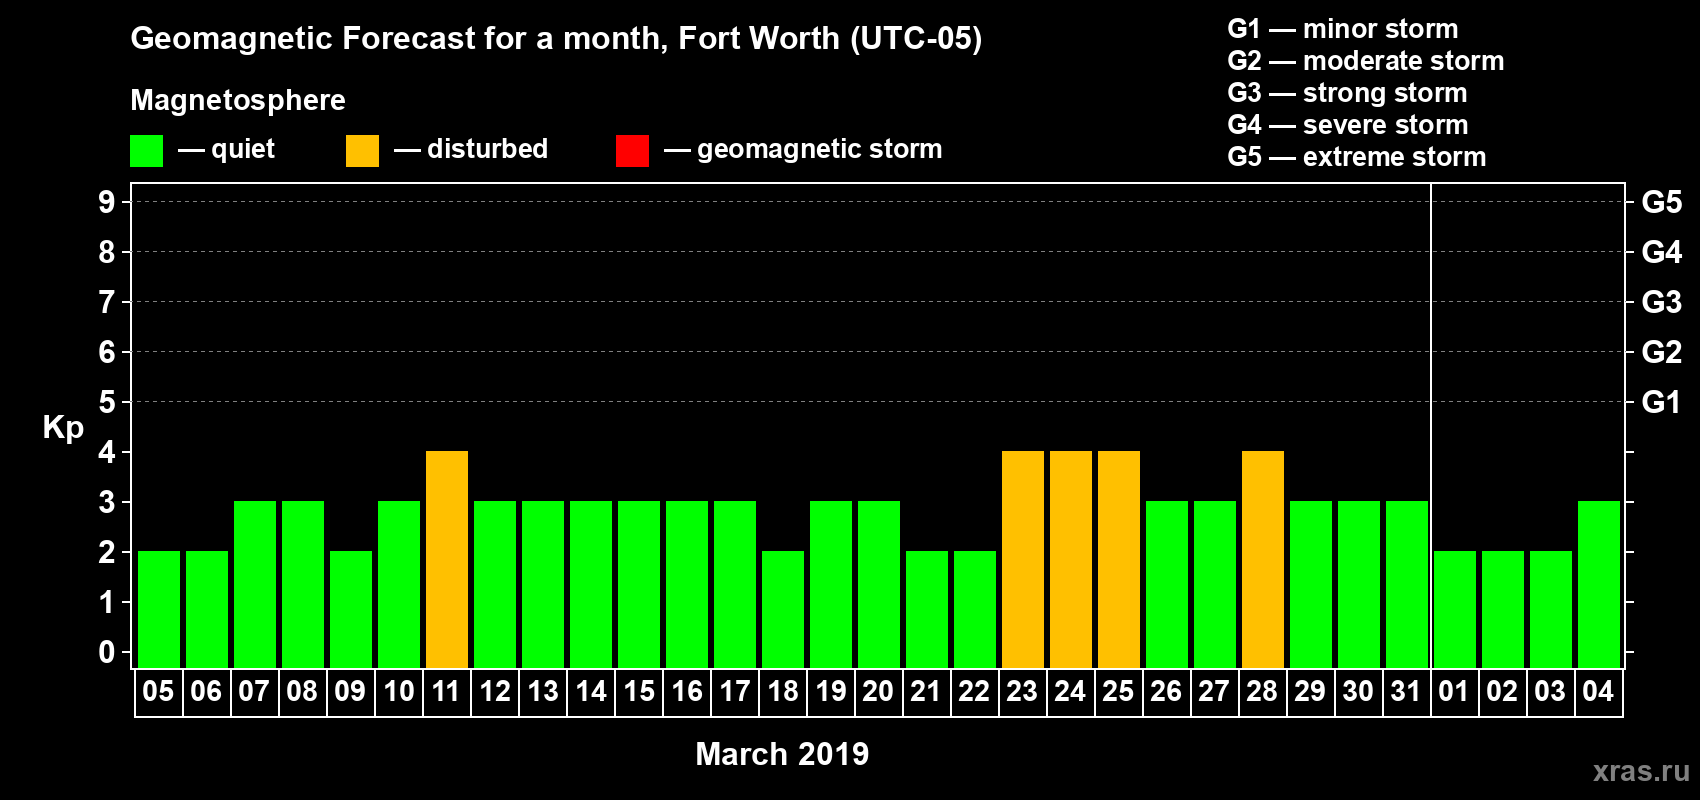Click the date label '10' on the axis
This screenshot has height=800, width=1700.
pos(399,692)
